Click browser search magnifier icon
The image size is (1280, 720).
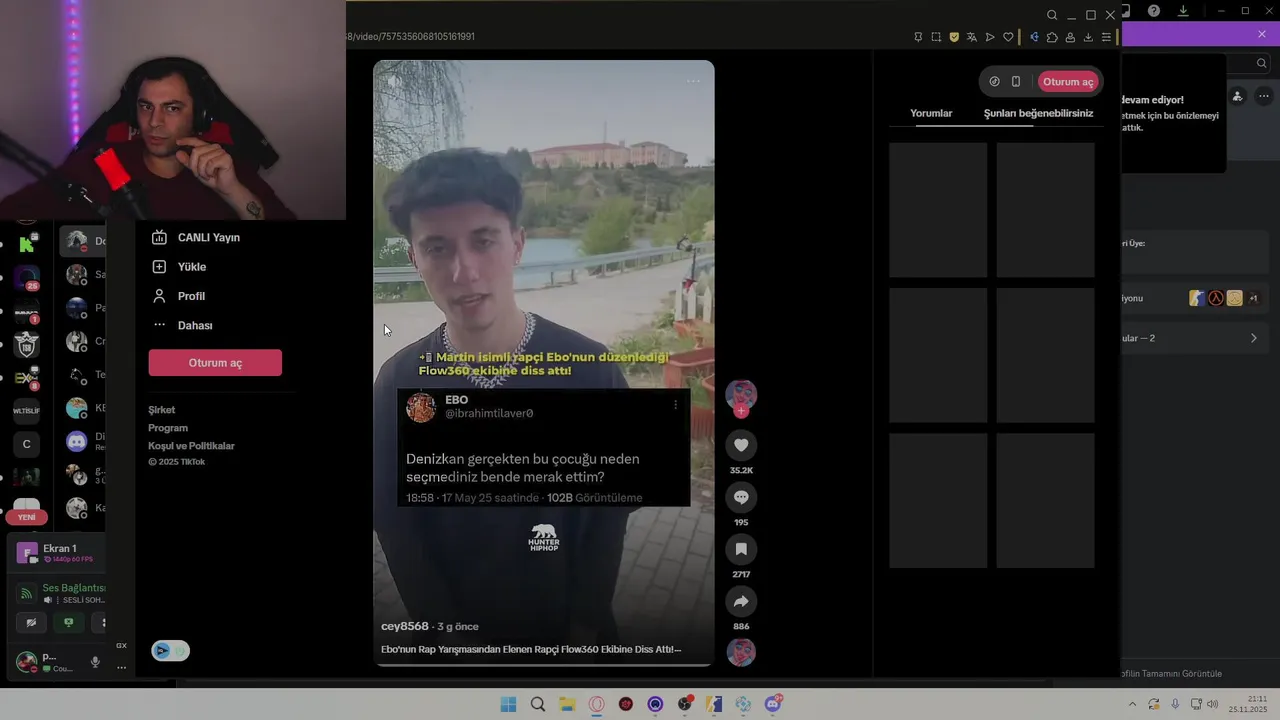[1052, 15]
